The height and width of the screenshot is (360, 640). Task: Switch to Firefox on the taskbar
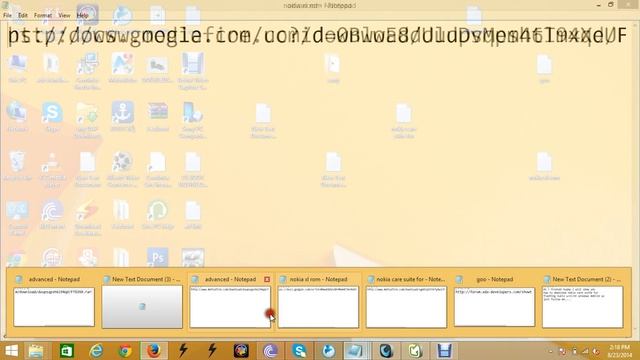153,351
